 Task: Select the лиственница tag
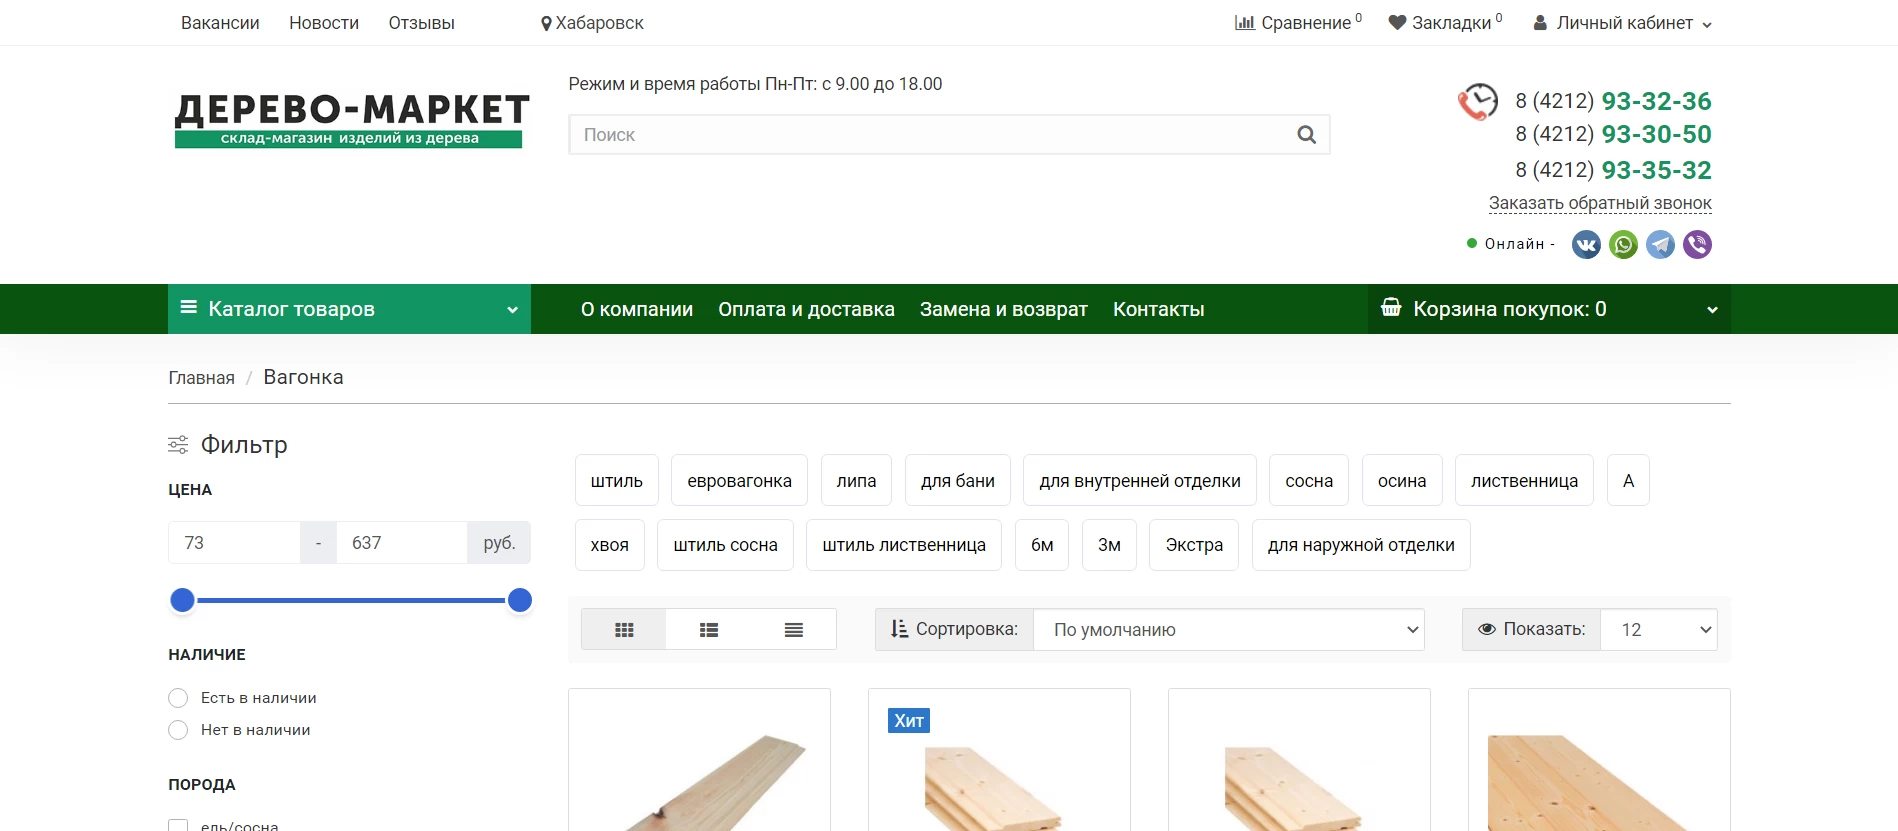1524,481
